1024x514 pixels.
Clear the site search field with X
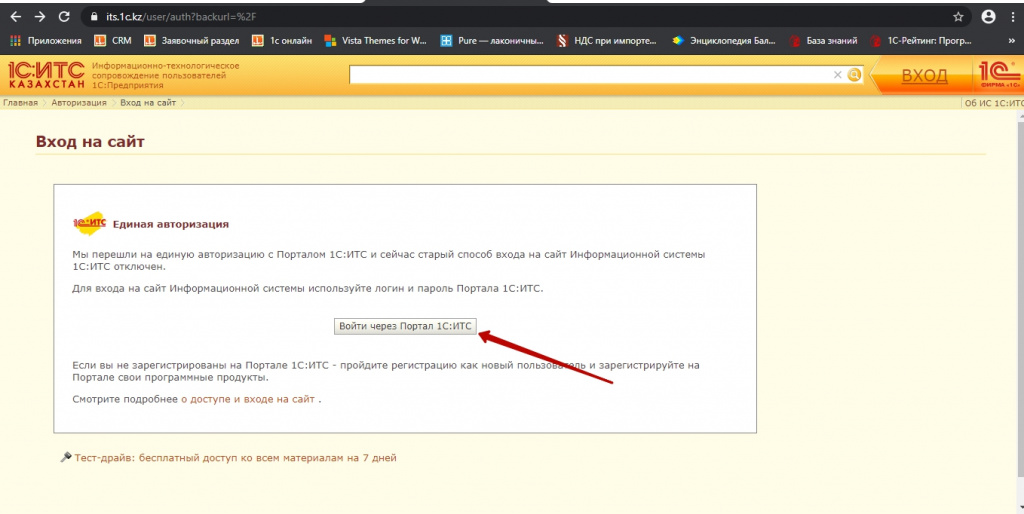(x=838, y=75)
